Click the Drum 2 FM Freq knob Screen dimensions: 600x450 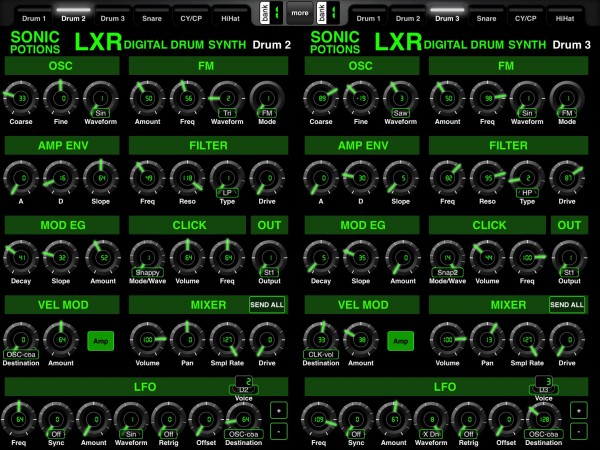point(188,98)
